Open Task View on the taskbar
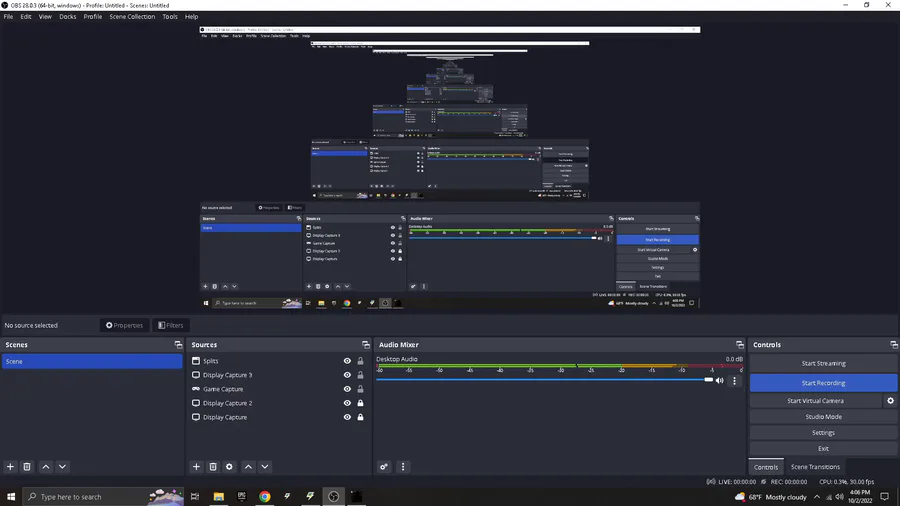The height and width of the screenshot is (506, 900). point(195,497)
